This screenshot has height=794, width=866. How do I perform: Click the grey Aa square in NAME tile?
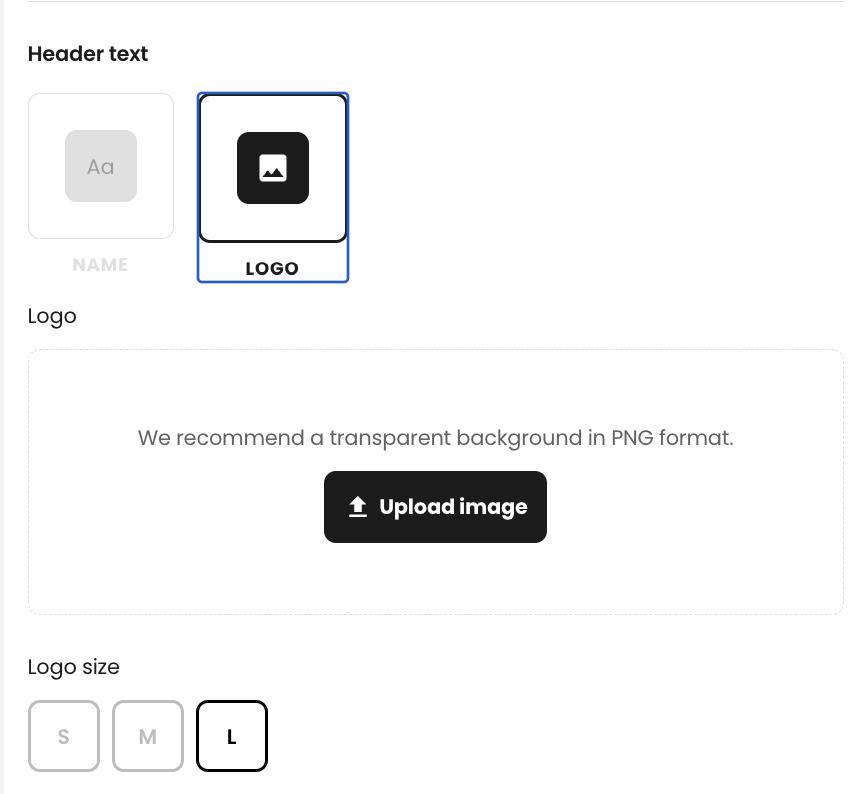[x=101, y=166]
